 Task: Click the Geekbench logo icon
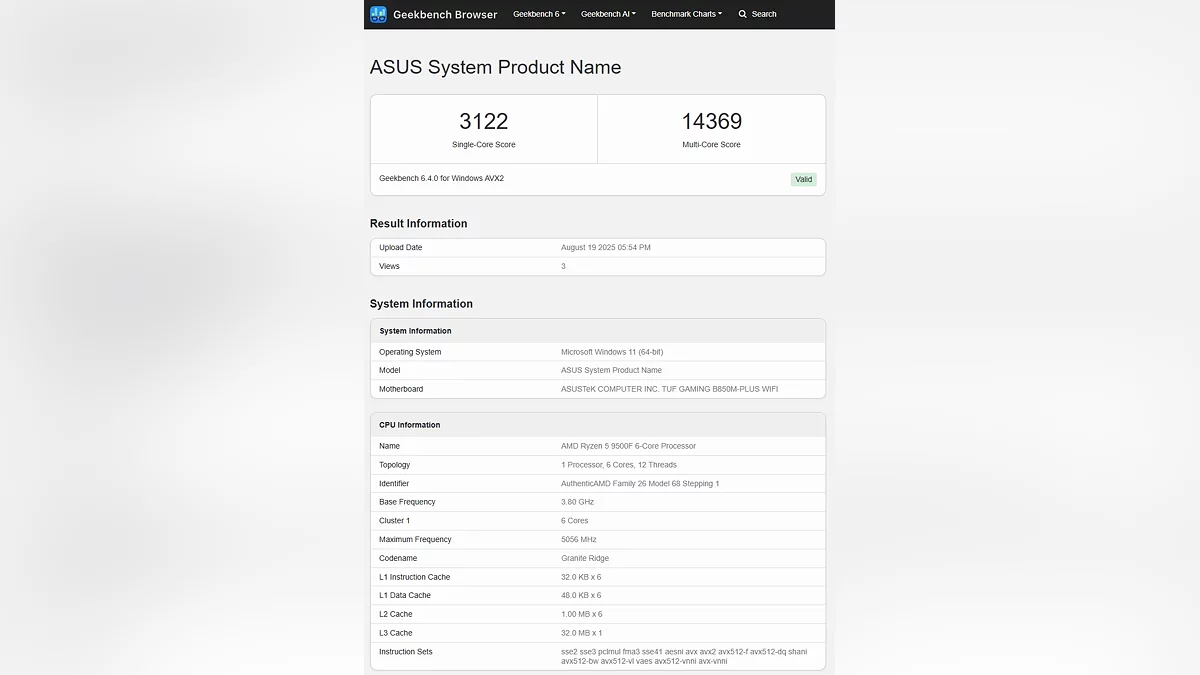[378, 14]
